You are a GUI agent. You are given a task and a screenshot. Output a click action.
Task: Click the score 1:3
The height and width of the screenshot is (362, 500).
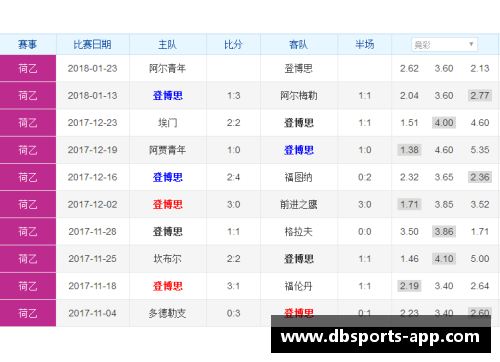[x=233, y=96]
